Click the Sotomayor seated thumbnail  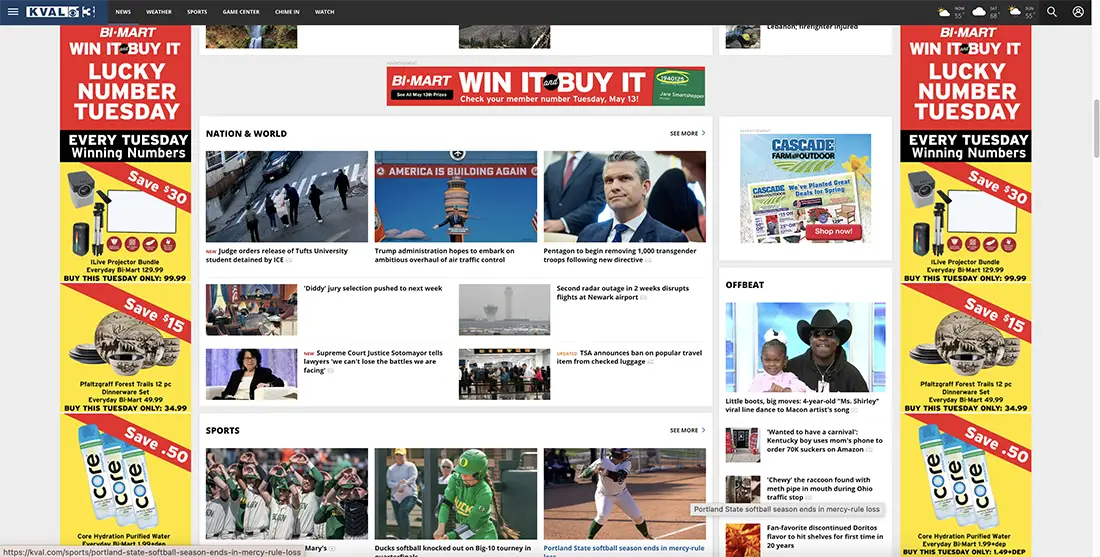coord(251,374)
